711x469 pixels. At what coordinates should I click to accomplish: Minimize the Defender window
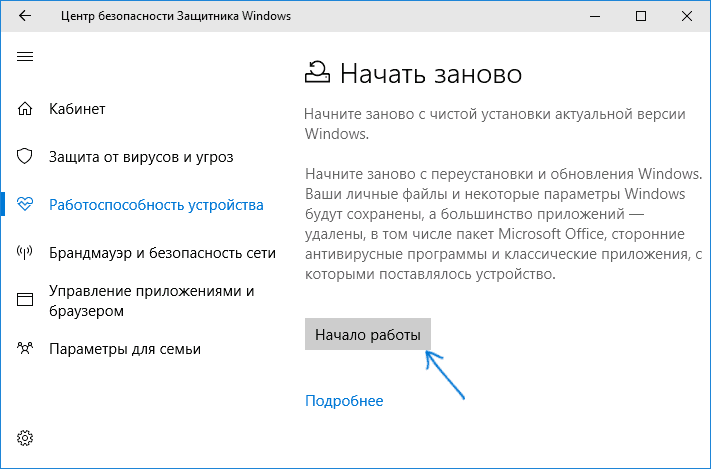pos(595,16)
